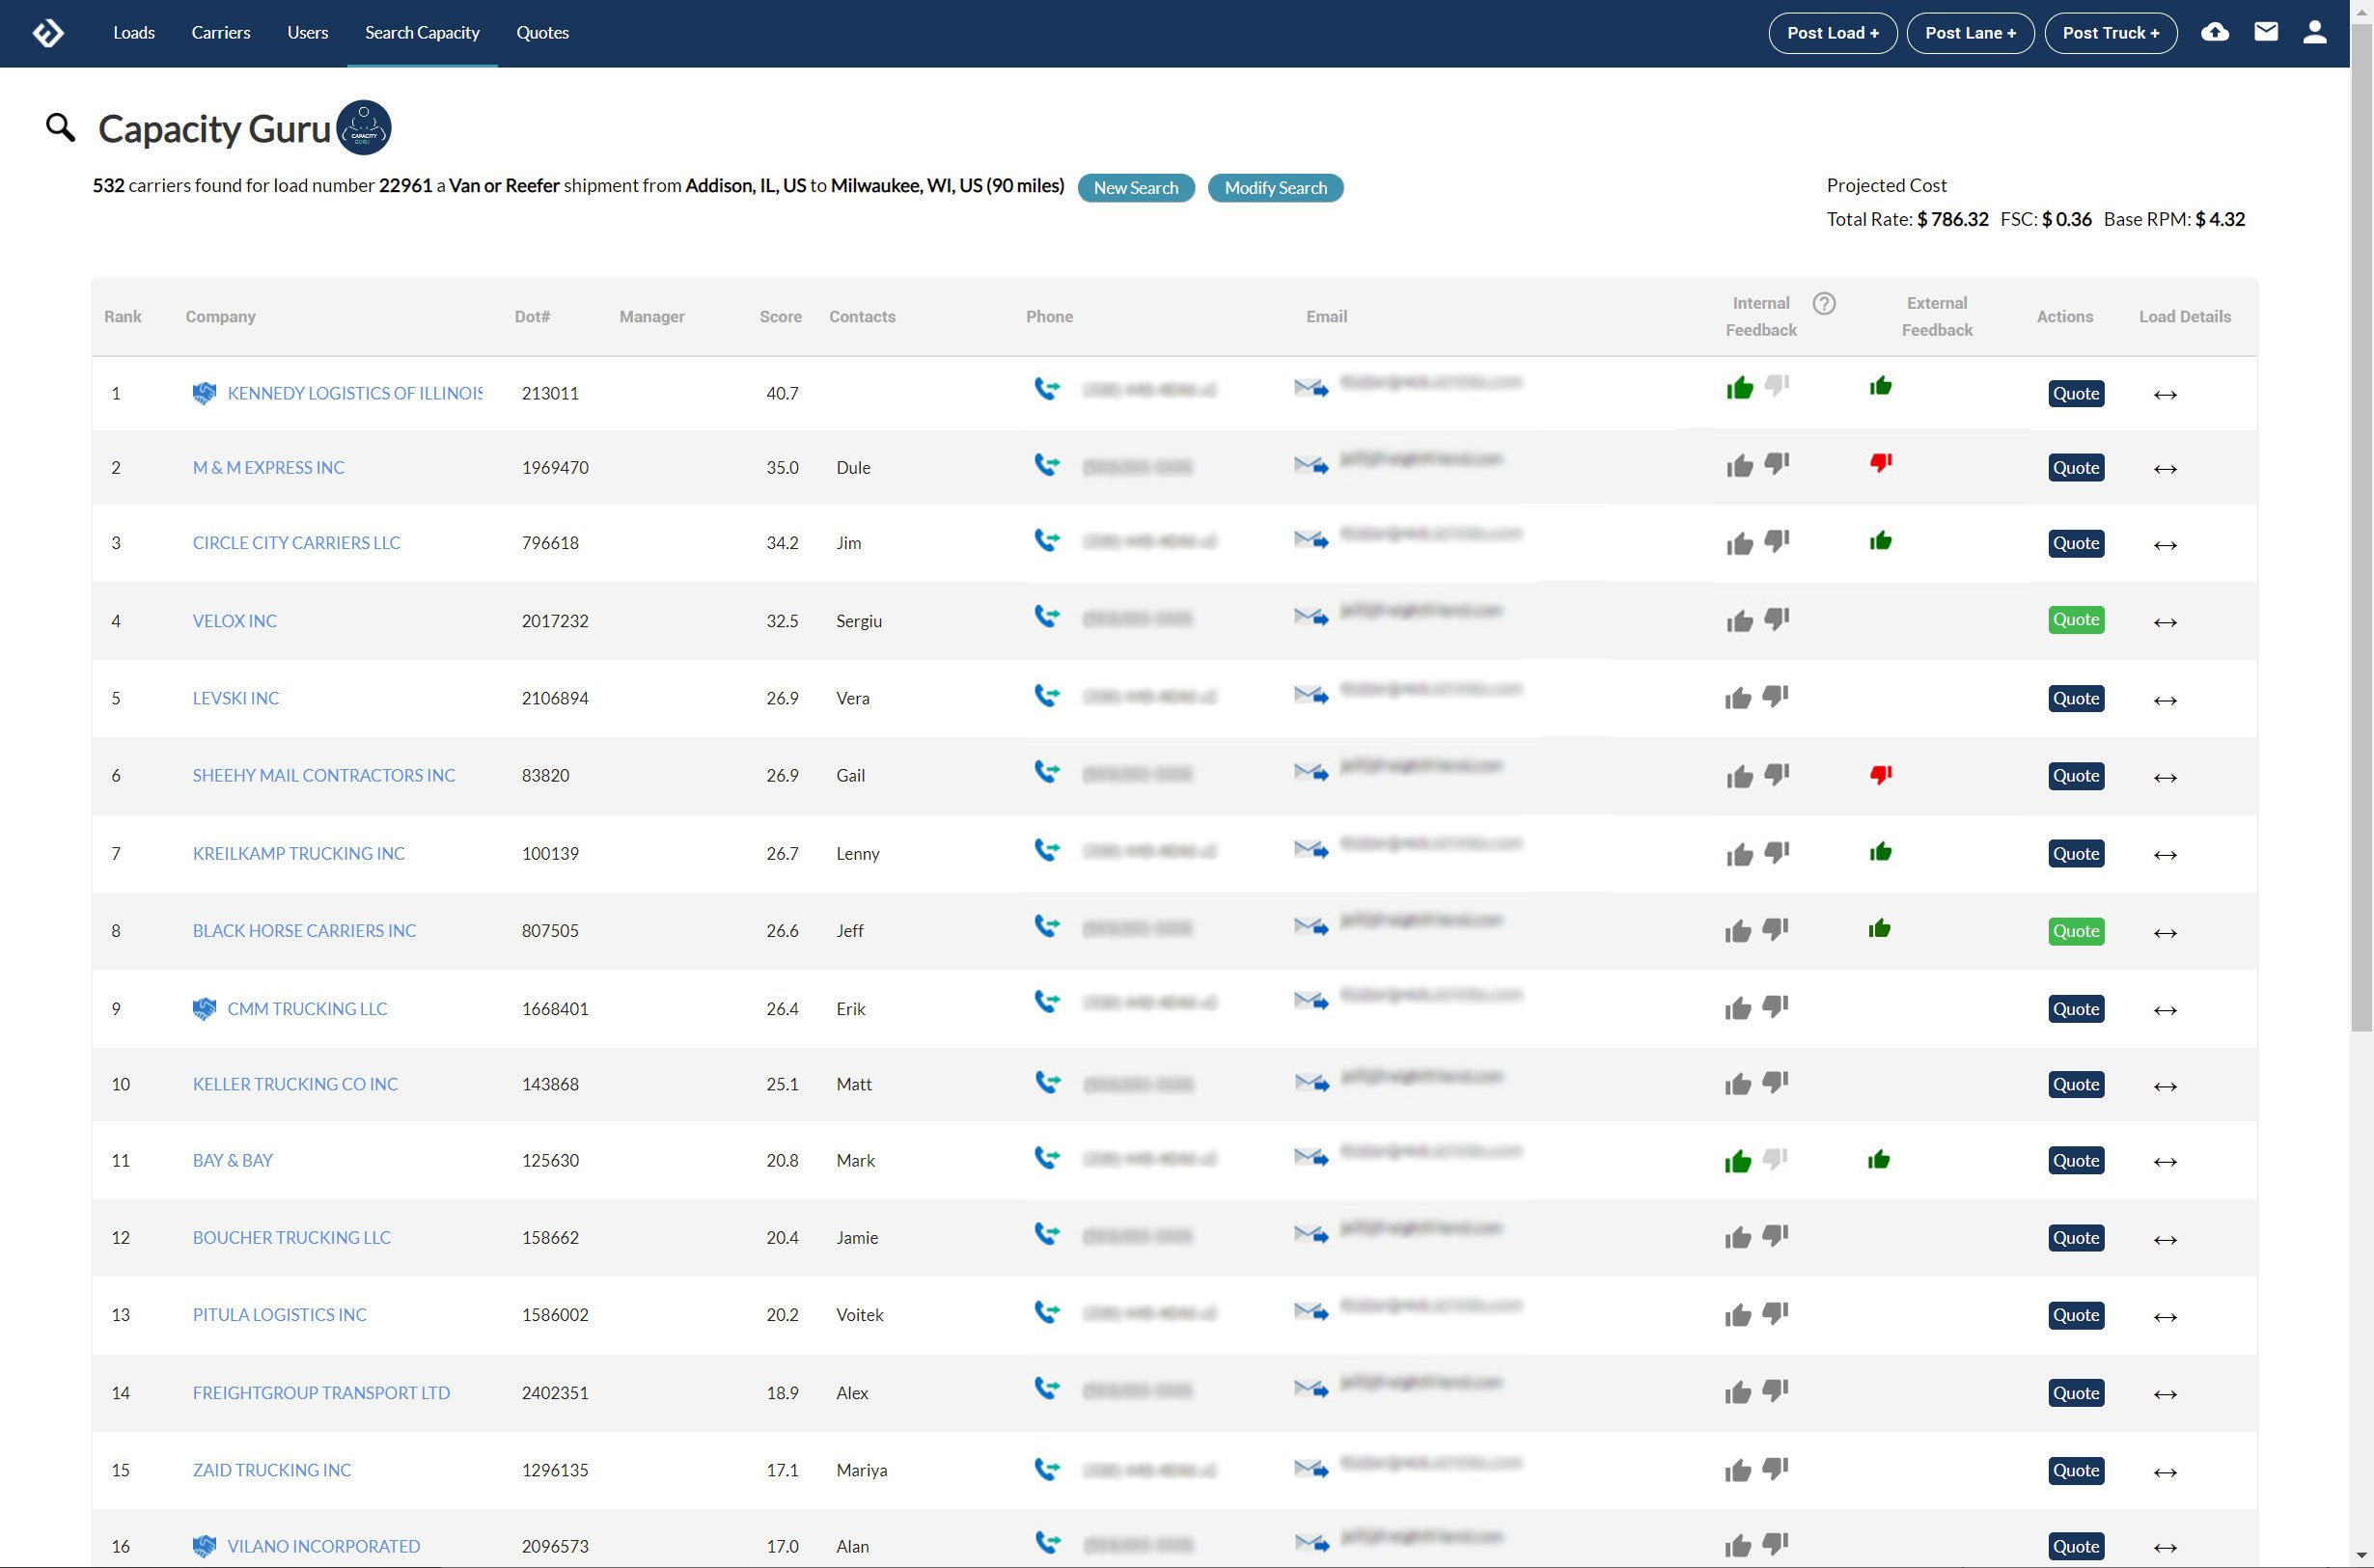The height and width of the screenshot is (1568, 2374).
Task: Open KREILKAMP TRUCKING INC company link
Action: (x=298, y=853)
